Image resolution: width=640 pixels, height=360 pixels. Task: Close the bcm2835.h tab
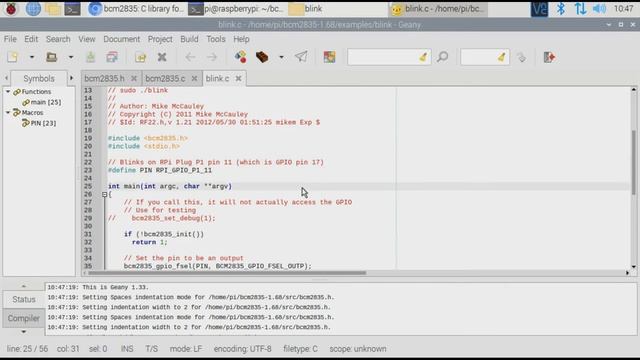(x=134, y=78)
